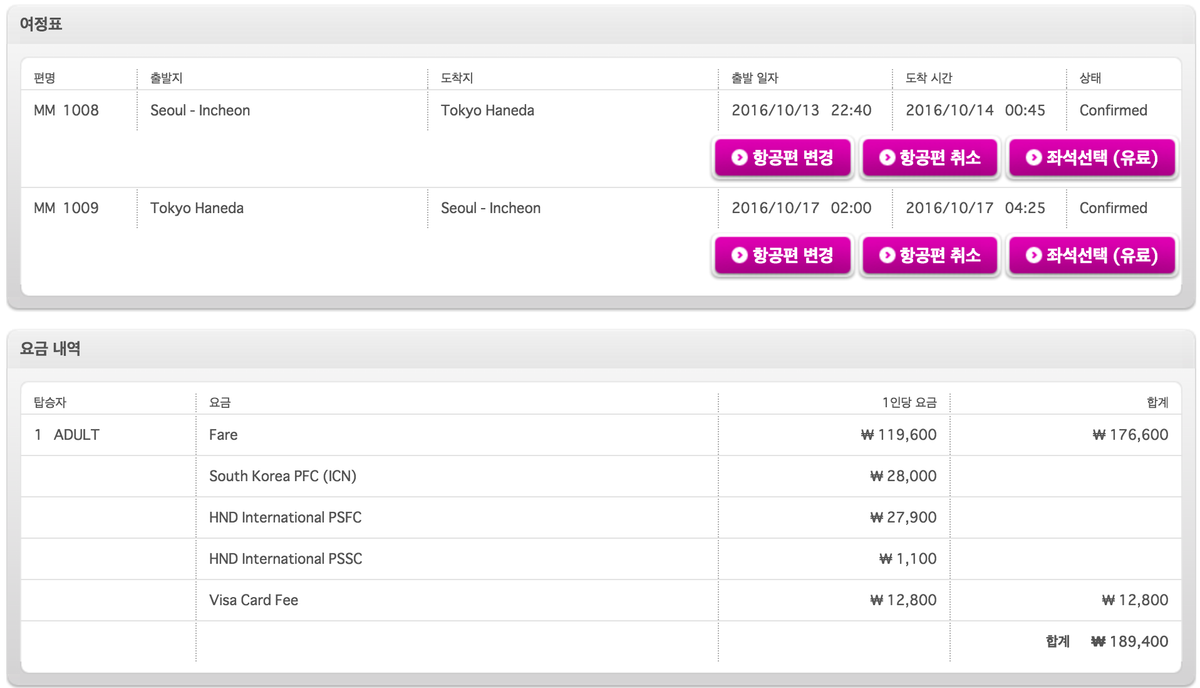The width and height of the screenshot is (1200, 688).
Task: Click flight number MM 1009
Action: [x=66, y=209]
